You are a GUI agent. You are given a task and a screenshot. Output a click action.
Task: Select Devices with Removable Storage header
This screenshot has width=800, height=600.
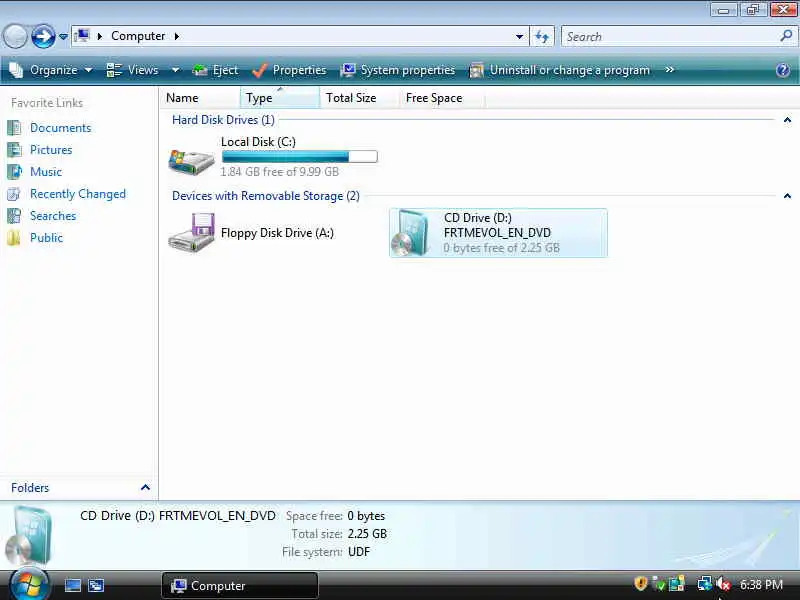(266, 196)
